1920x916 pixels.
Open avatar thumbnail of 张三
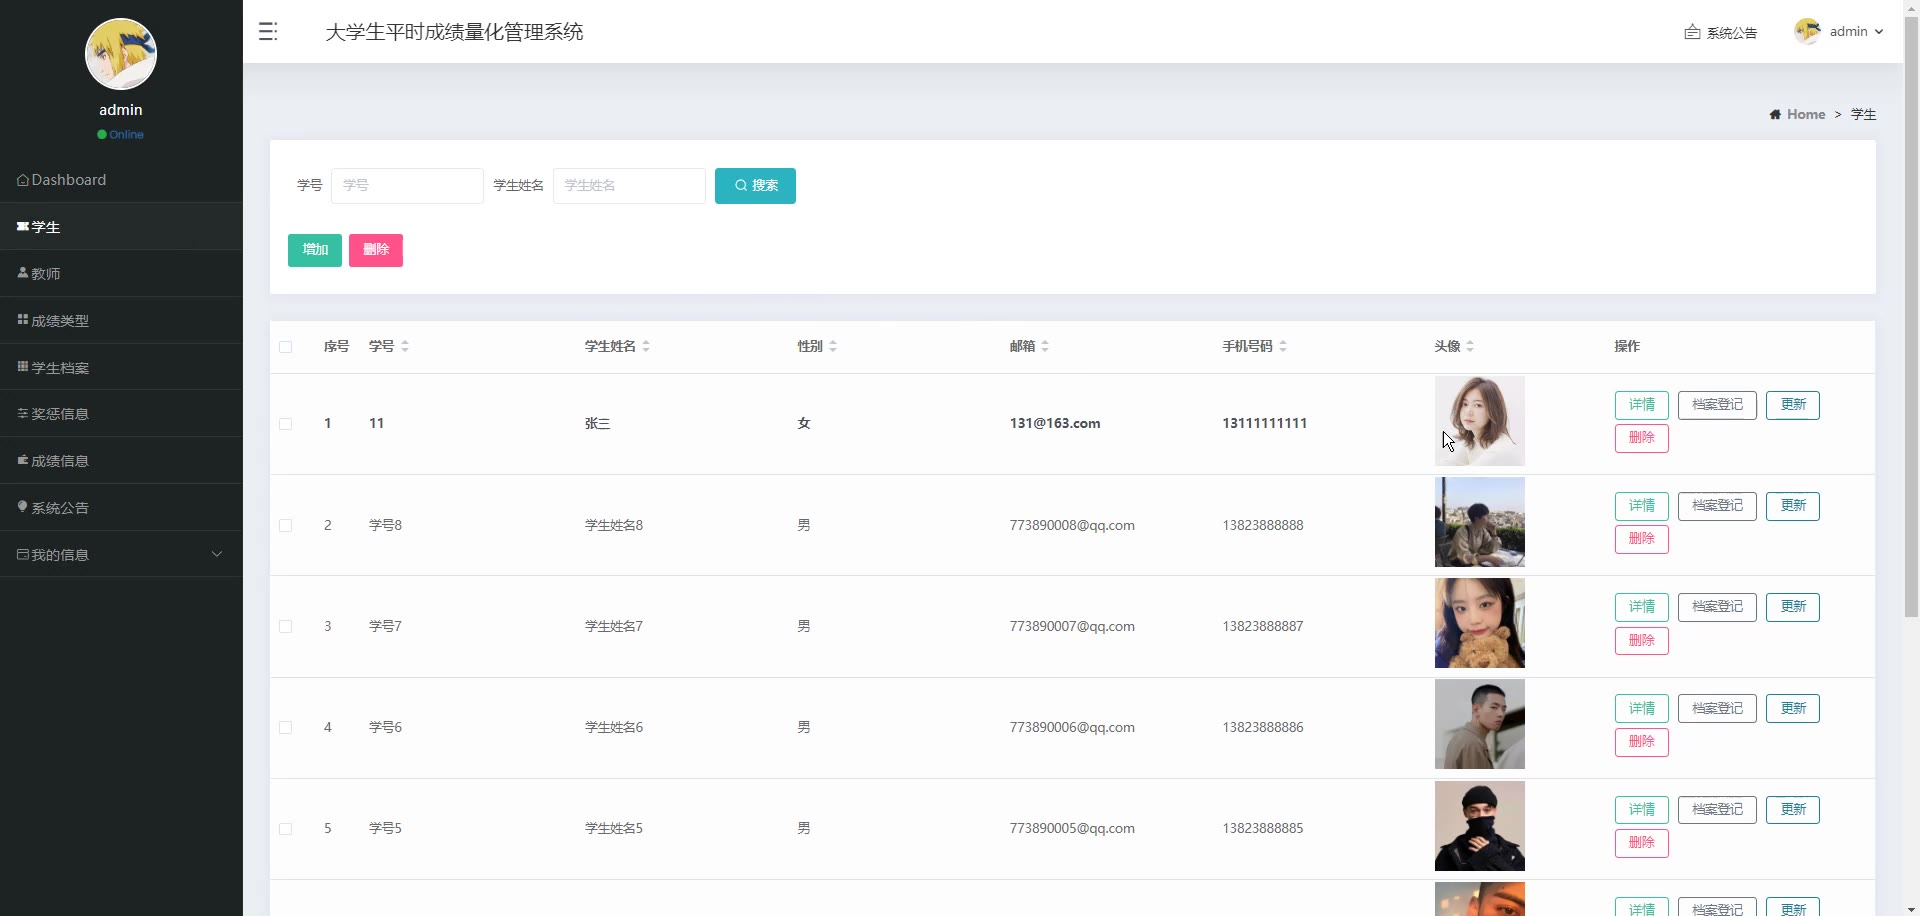point(1480,421)
